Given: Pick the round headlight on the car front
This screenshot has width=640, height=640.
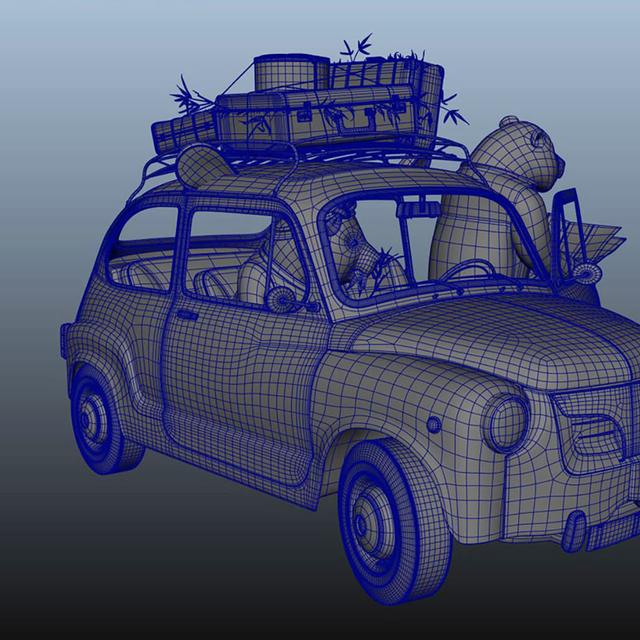Looking at the screenshot, I should 509,424.
